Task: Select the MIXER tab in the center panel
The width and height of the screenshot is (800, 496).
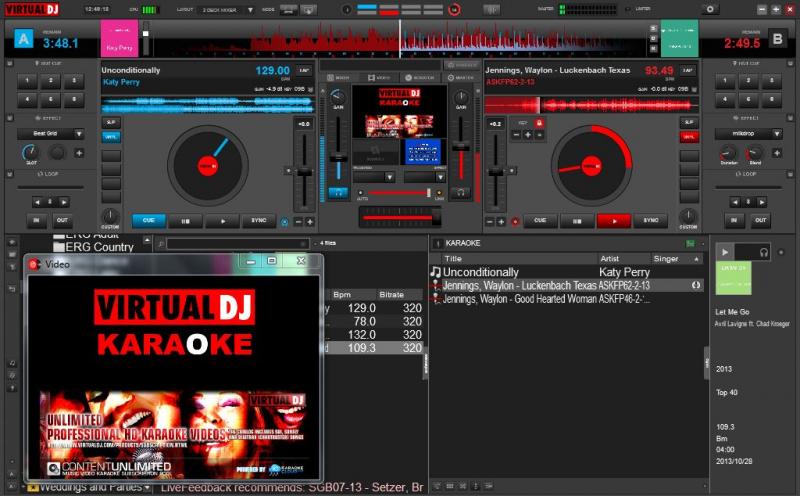Action: 338,78
